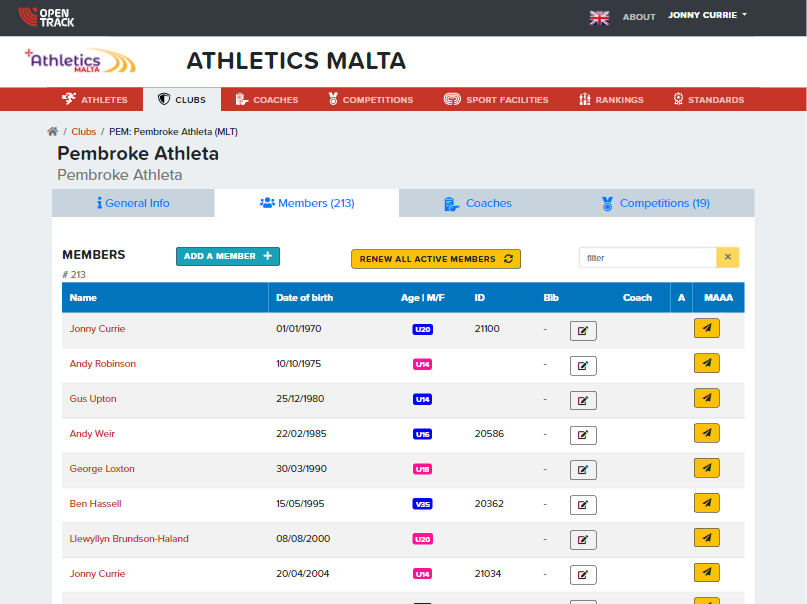Click the OpenTrack logo
The image size is (807, 604).
pyautogui.click(x=46, y=17)
